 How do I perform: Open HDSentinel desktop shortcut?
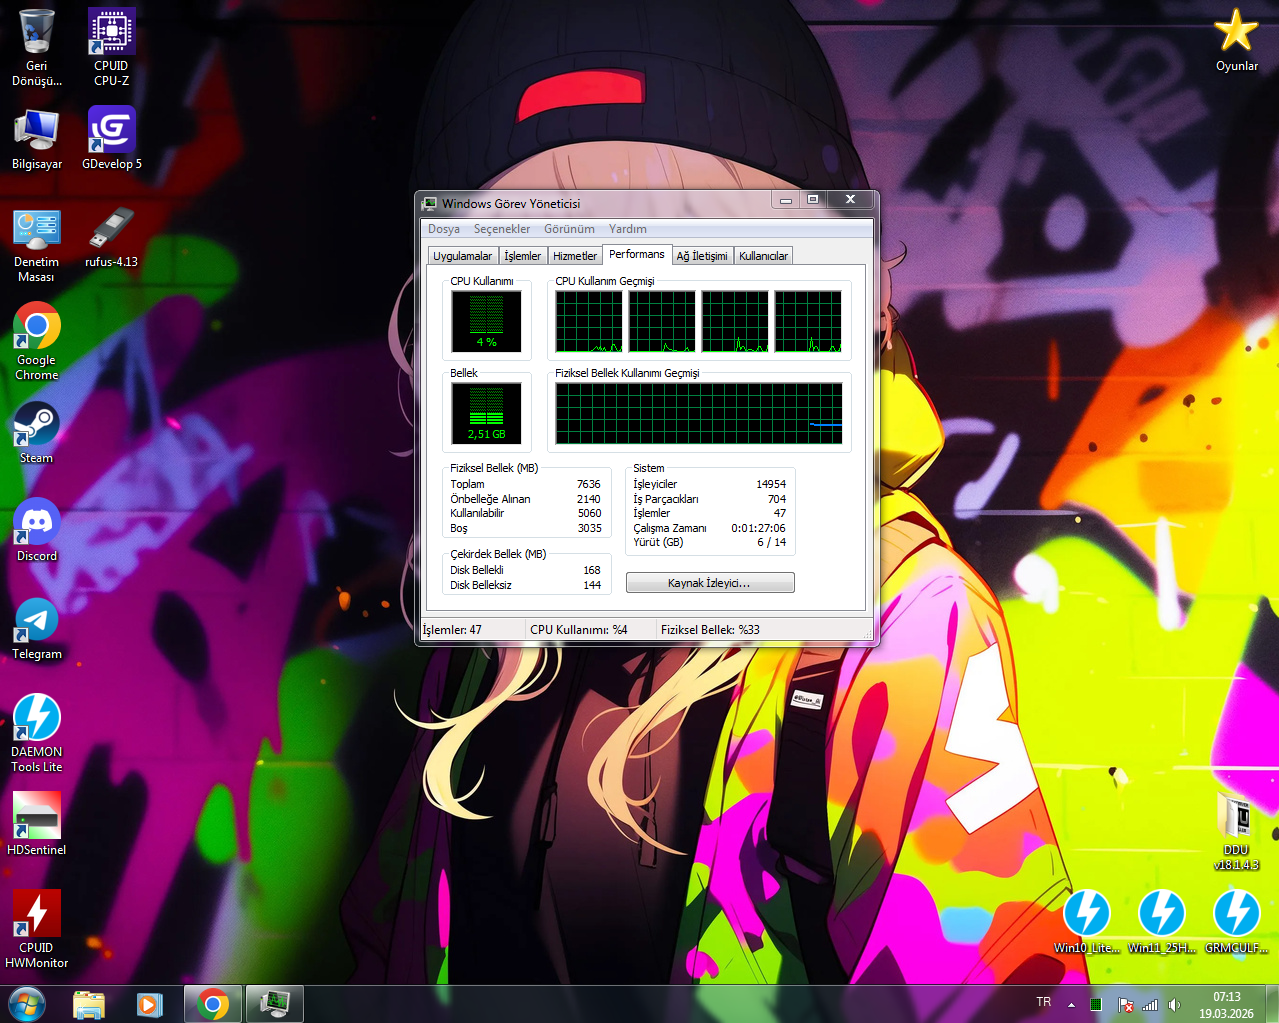[x=37, y=824]
